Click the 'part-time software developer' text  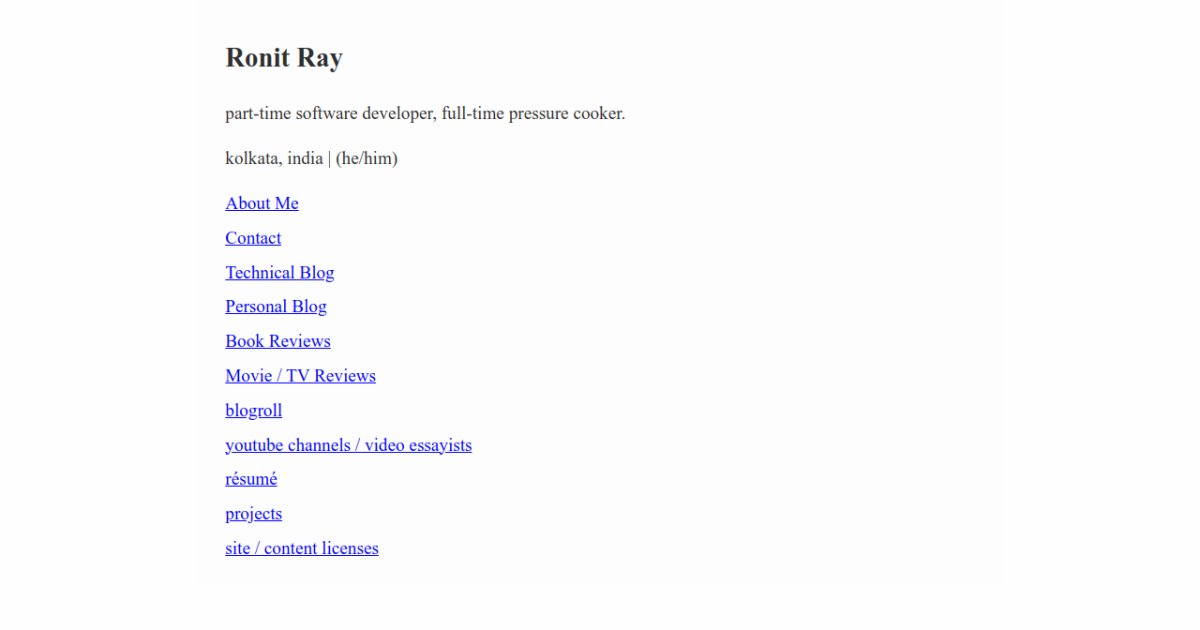(330, 113)
